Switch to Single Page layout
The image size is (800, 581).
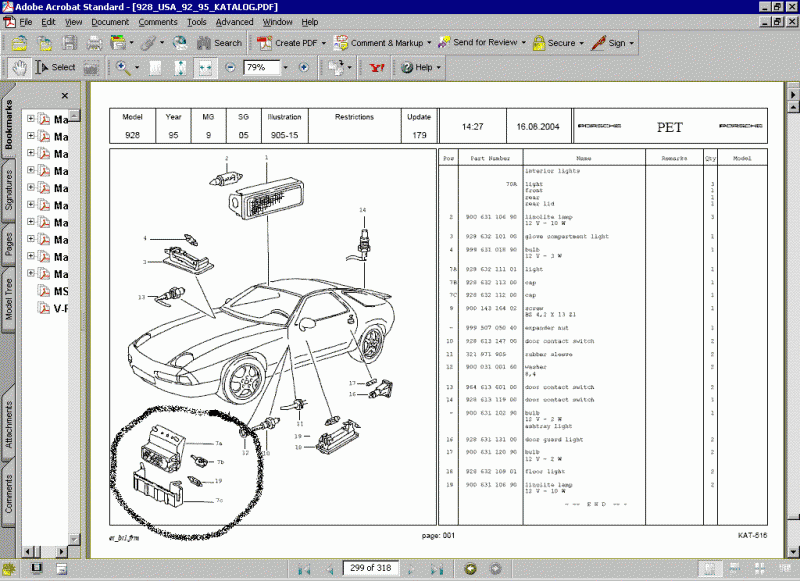tap(710, 569)
